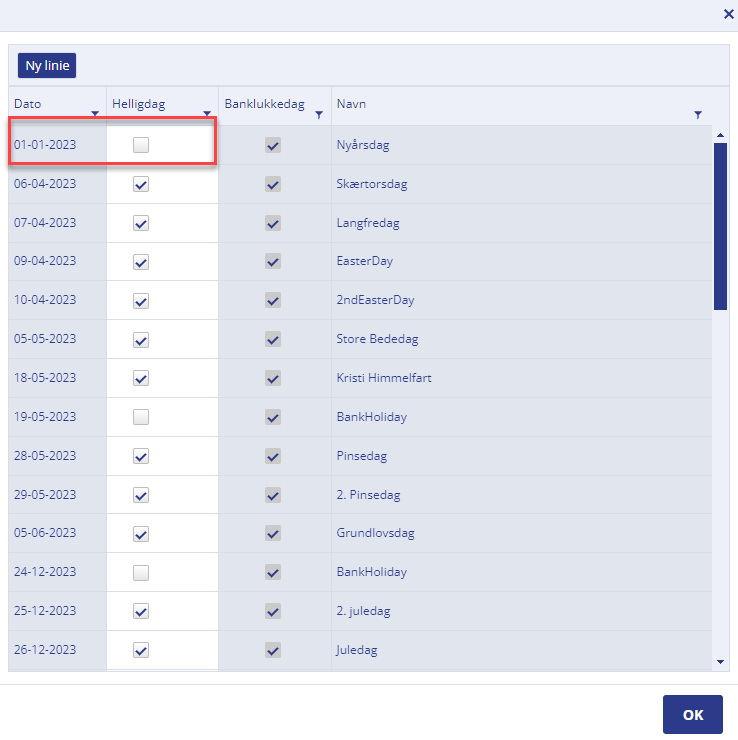738x740 pixels.
Task: Select the date cell 07-04-2023
Action: pyautogui.click(x=58, y=223)
